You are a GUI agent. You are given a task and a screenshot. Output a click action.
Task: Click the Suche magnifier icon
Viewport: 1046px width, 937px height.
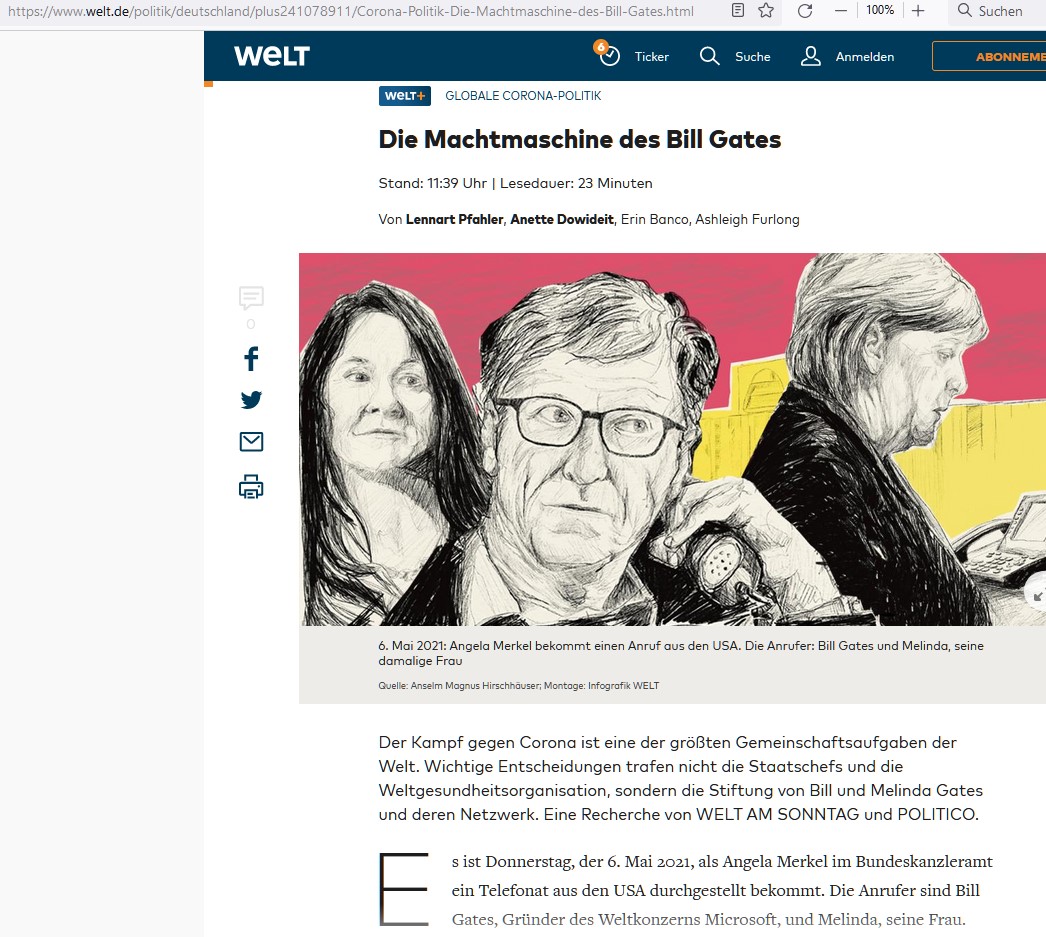pyautogui.click(x=710, y=56)
